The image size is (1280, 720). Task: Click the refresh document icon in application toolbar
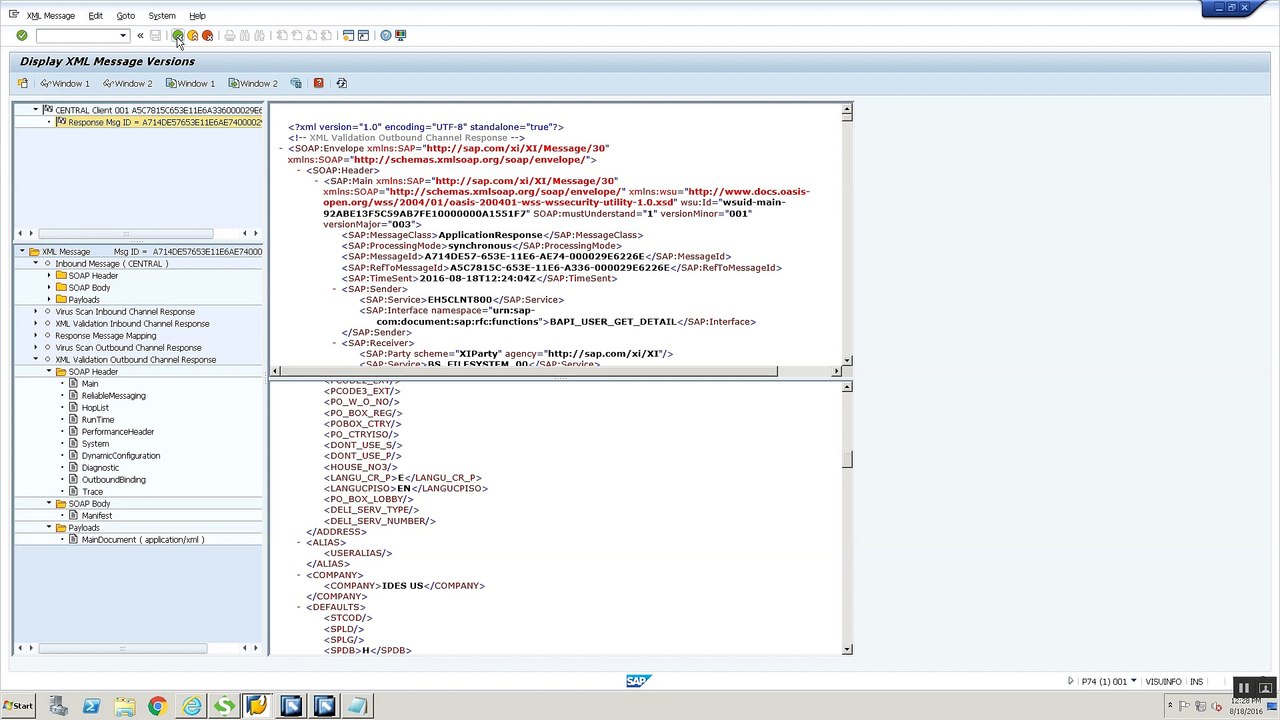pyautogui.click(x=341, y=83)
